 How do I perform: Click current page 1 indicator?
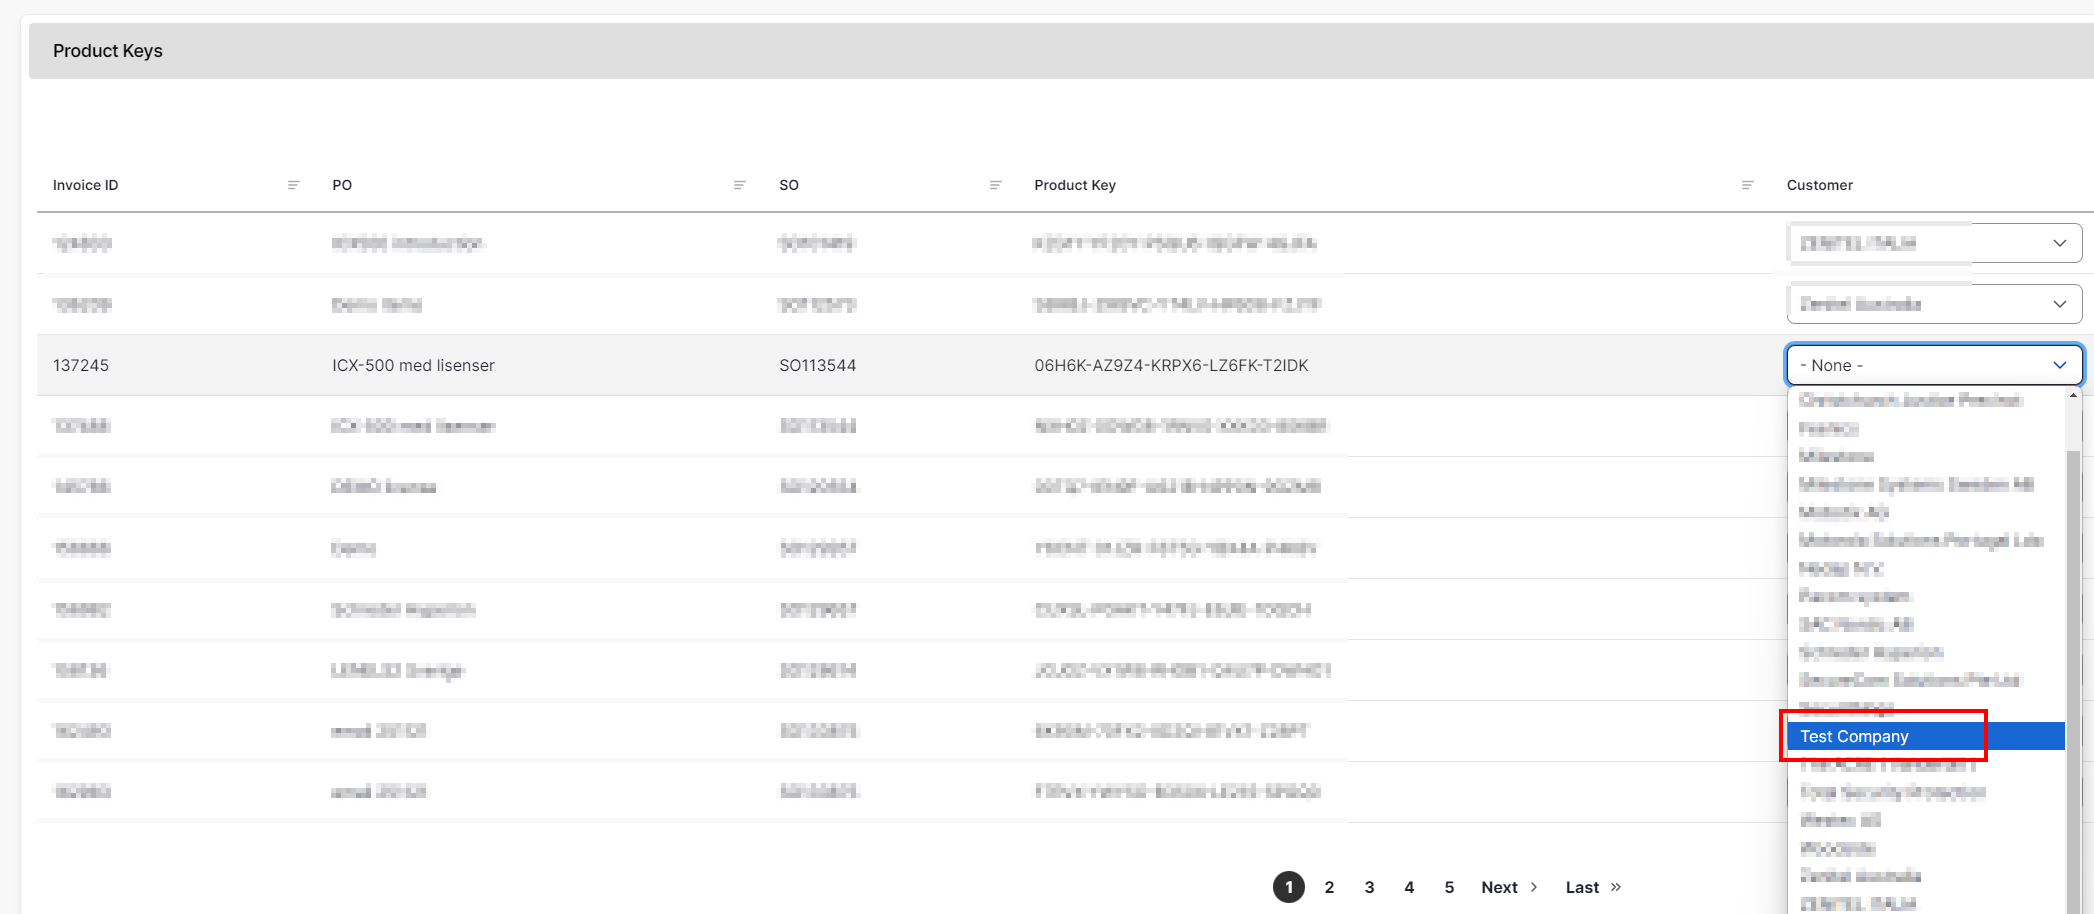(x=1289, y=887)
